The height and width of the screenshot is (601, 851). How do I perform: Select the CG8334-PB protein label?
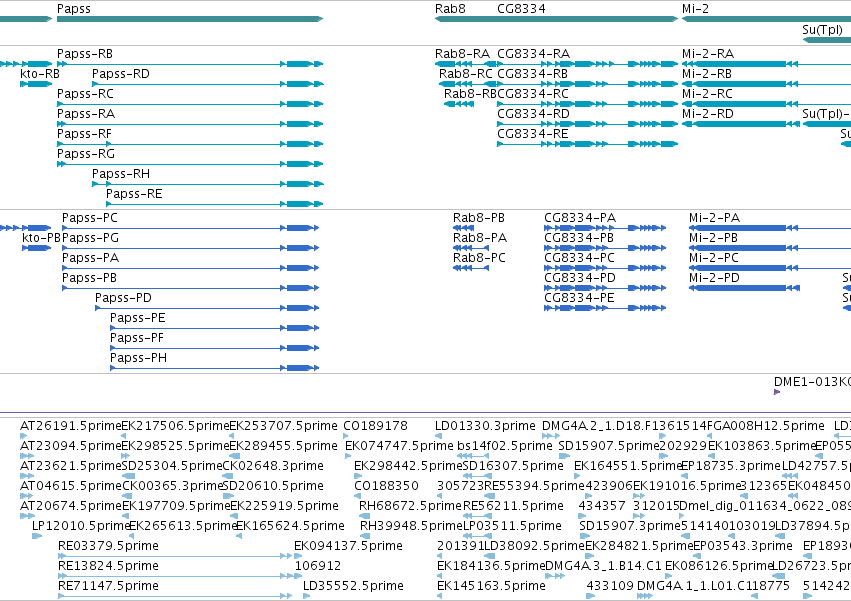coord(579,238)
